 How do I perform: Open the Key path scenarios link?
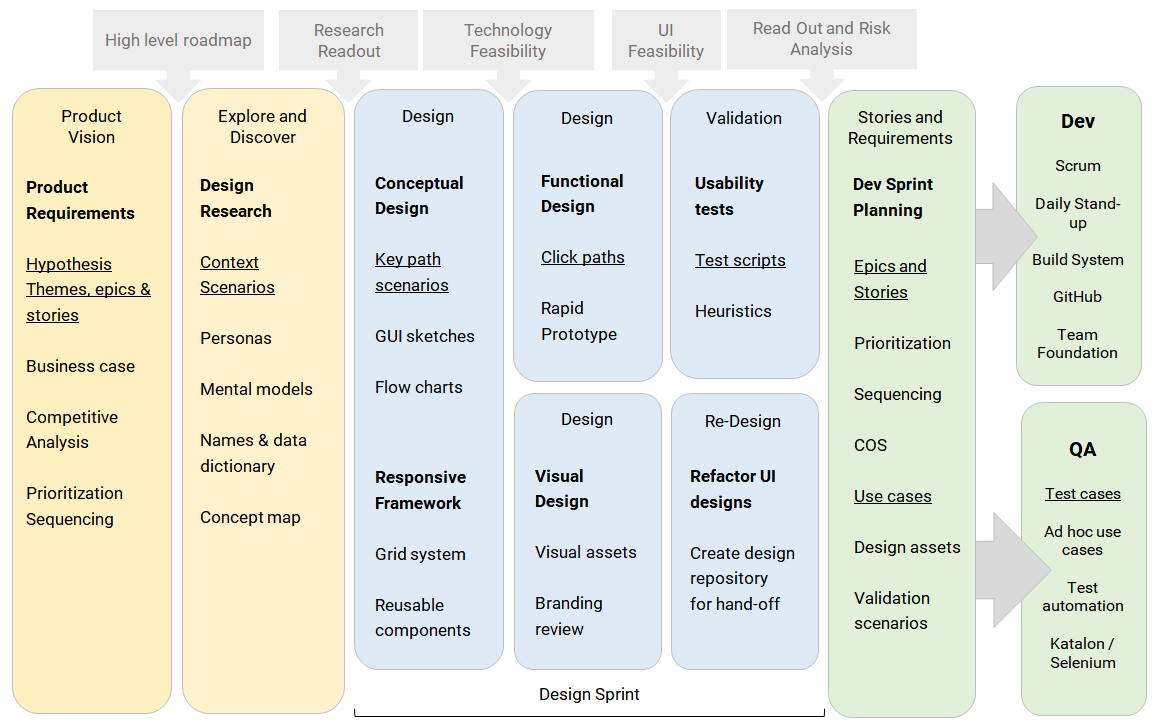click(x=412, y=272)
